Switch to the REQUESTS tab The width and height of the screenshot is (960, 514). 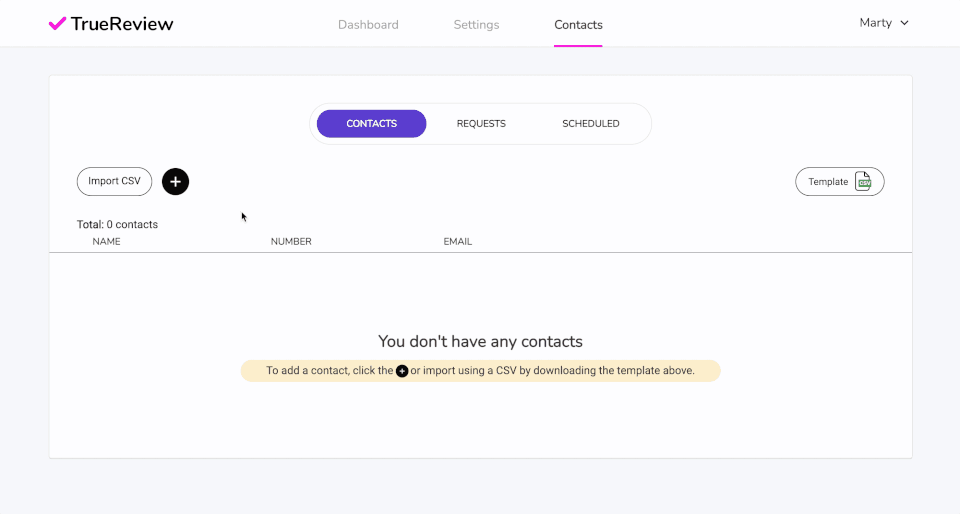tap(481, 124)
